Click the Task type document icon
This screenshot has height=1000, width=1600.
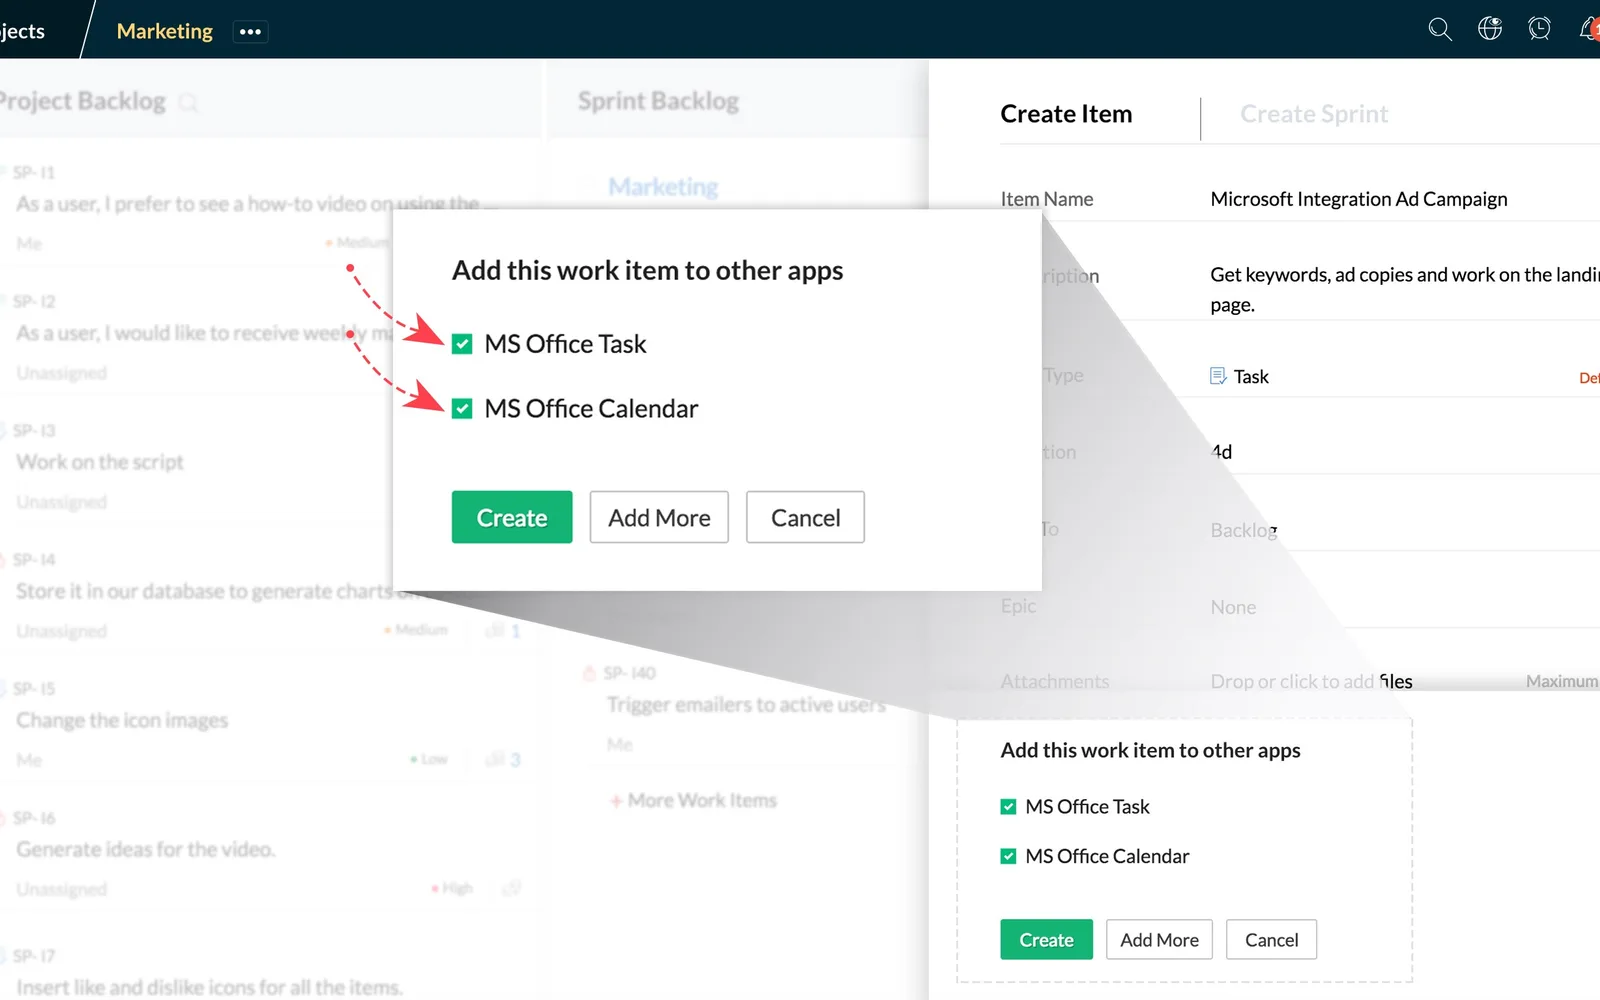click(1218, 376)
